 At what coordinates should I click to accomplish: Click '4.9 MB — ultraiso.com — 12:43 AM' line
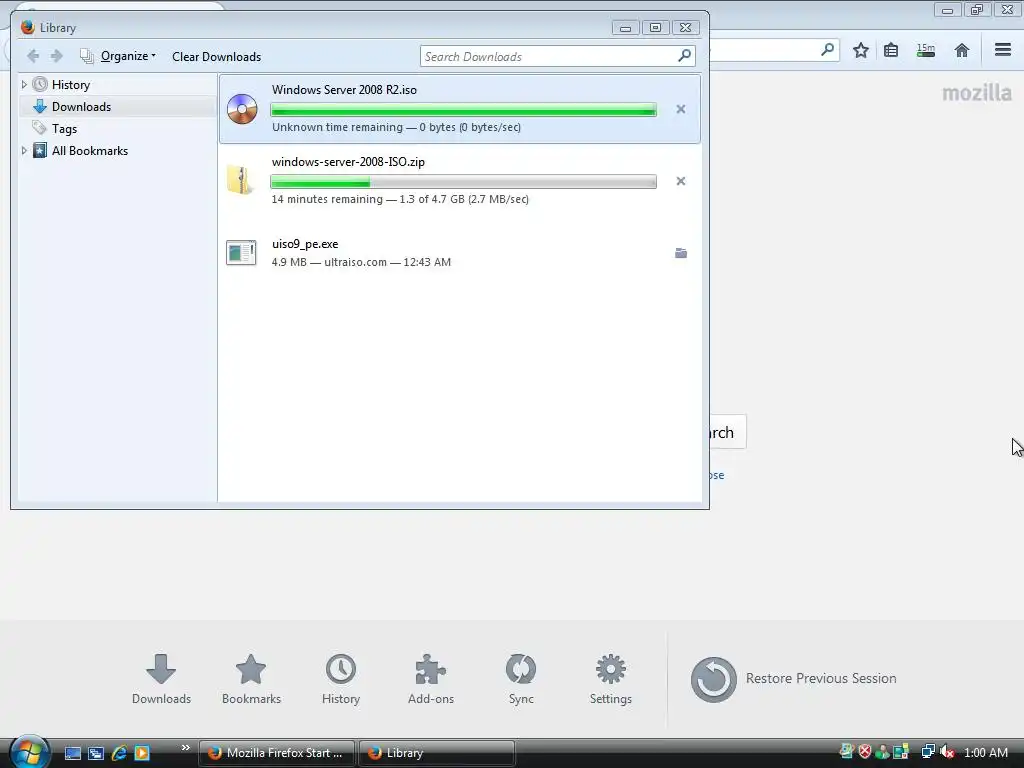click(361, 262)
